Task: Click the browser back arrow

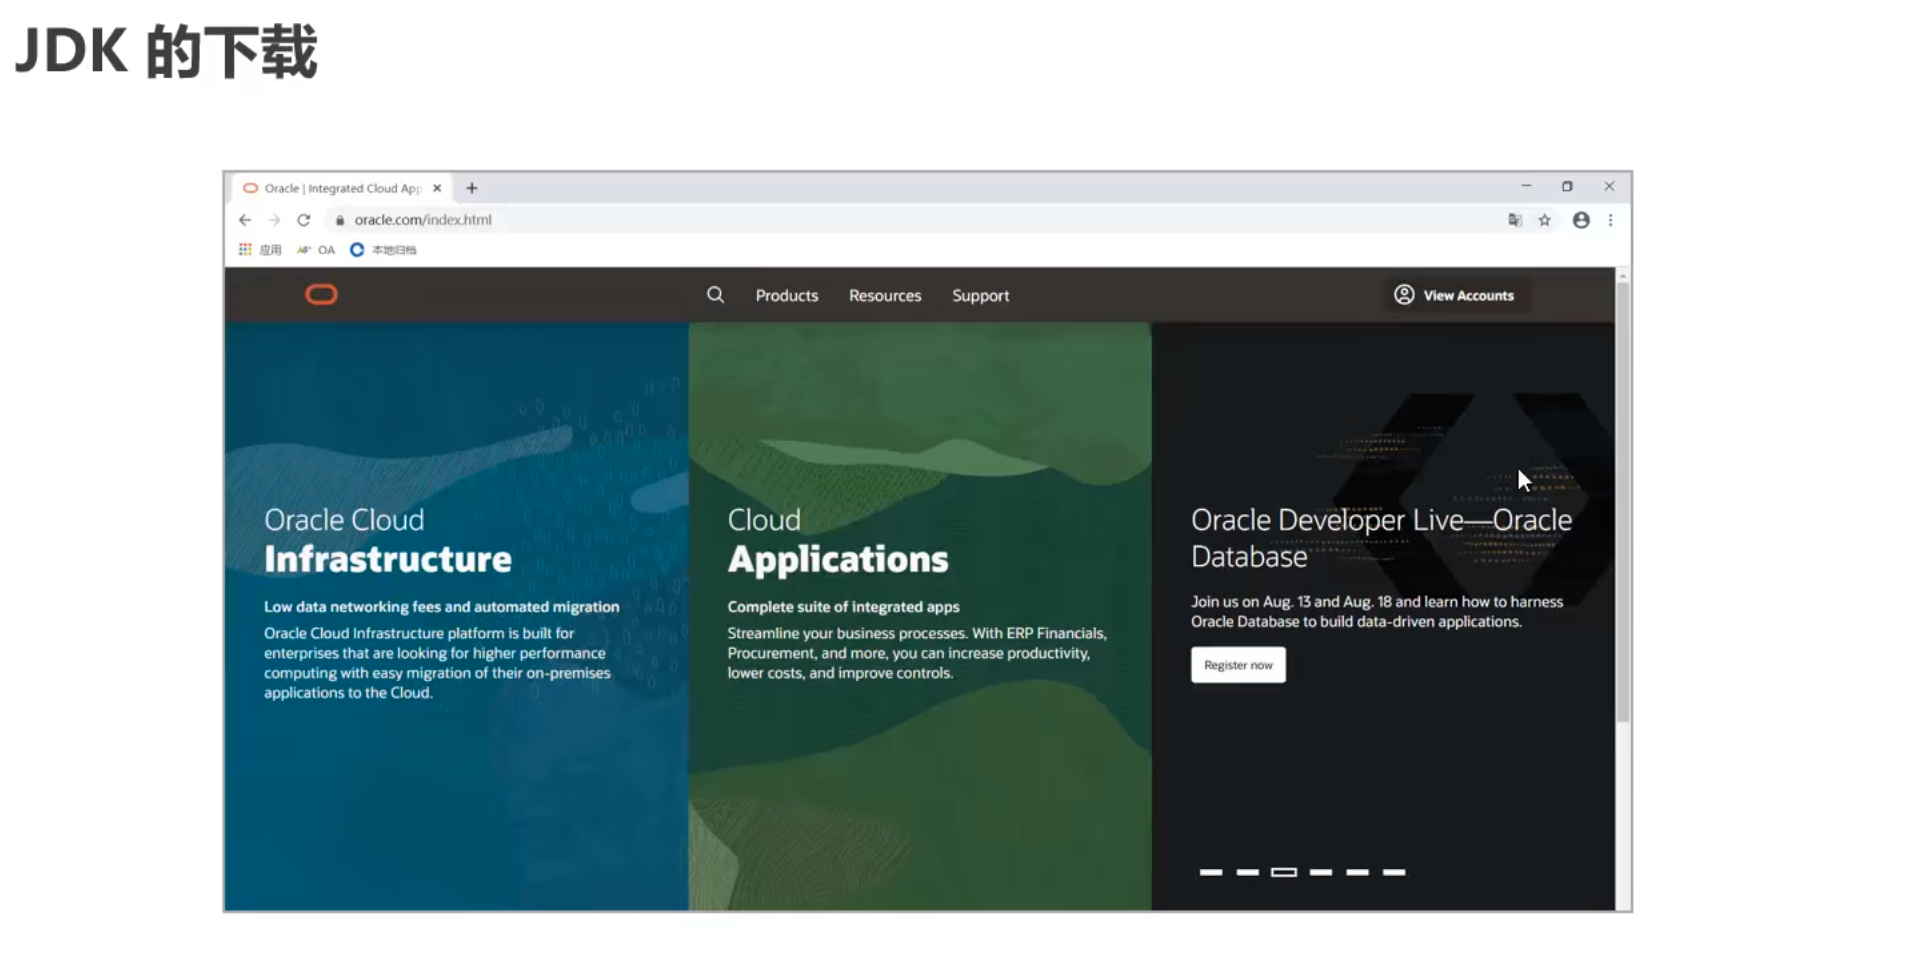Action: point(245,220)
